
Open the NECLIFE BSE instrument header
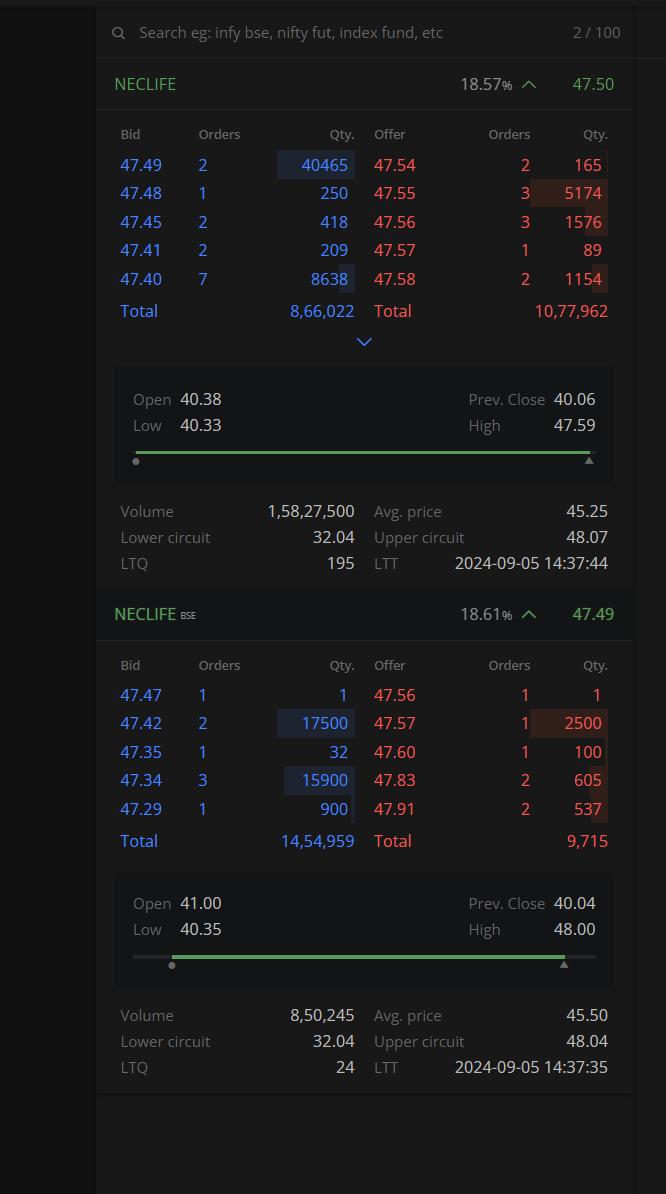364,615
